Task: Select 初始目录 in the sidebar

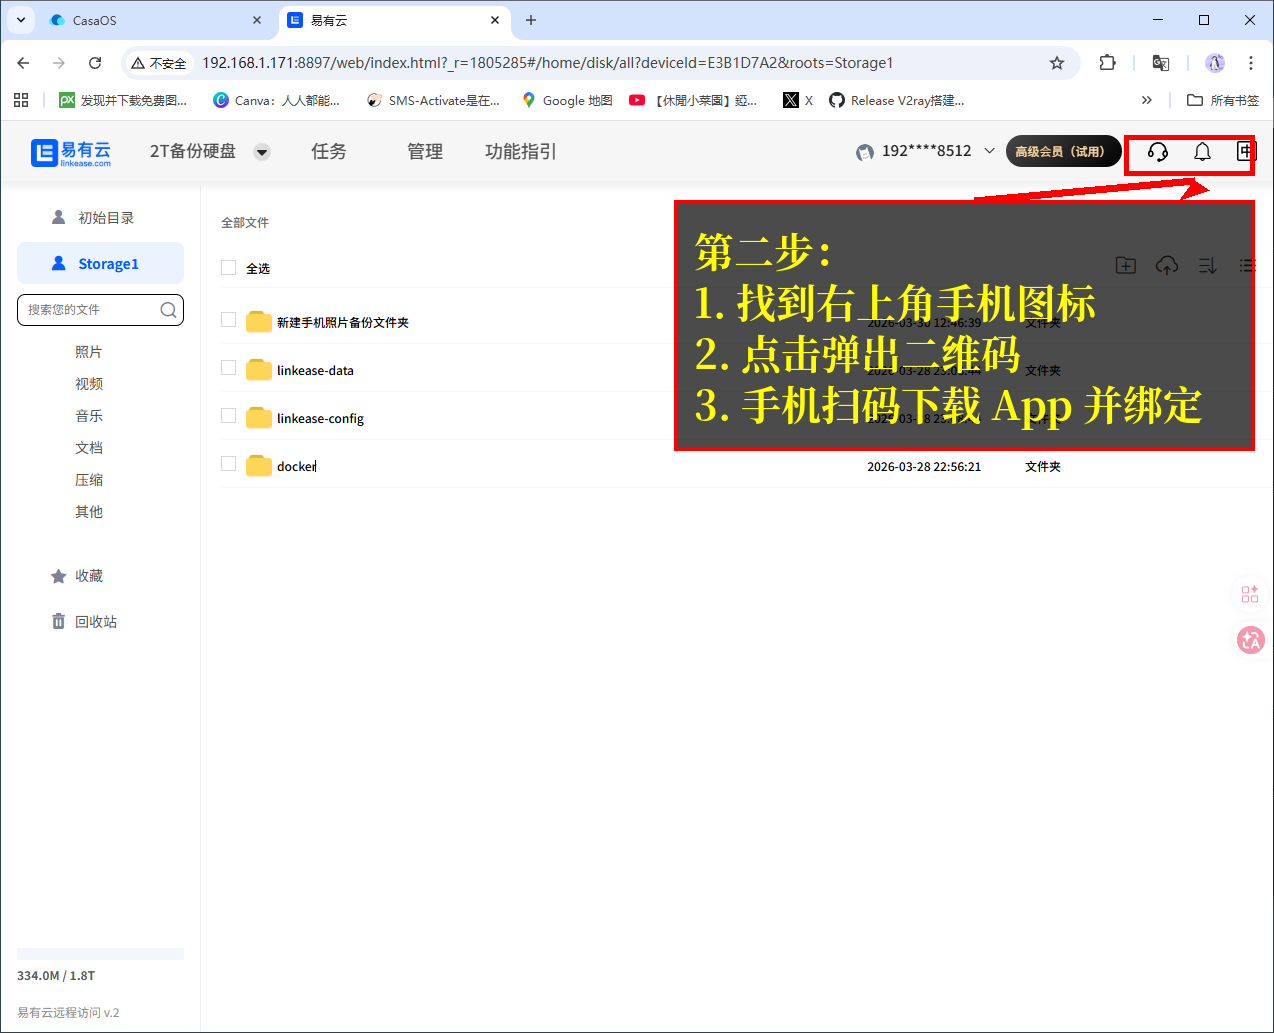Action: [100, 217]
